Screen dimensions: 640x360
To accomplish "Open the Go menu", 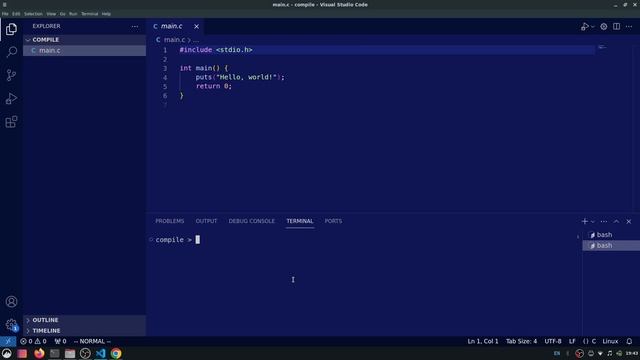I will point(62,14).
